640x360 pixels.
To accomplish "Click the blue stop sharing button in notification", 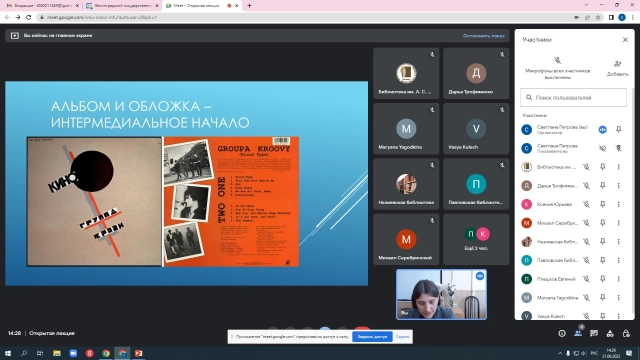I will (372, 337).
